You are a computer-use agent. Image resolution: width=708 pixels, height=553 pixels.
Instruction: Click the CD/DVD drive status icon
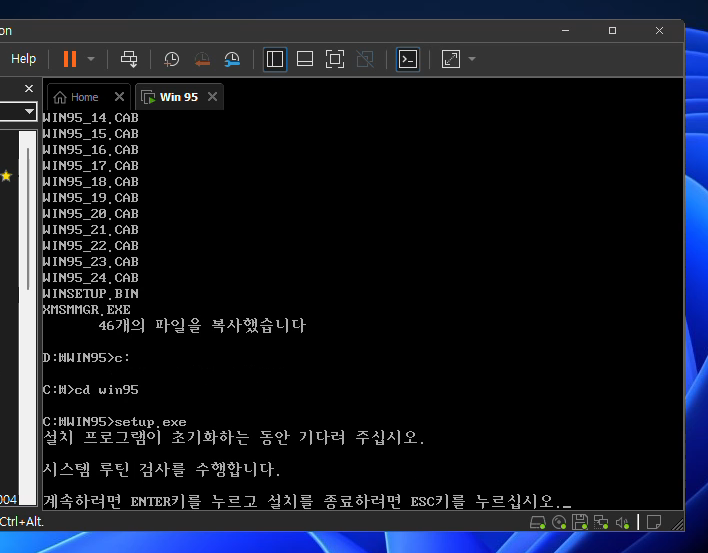(x=559, y=522)
